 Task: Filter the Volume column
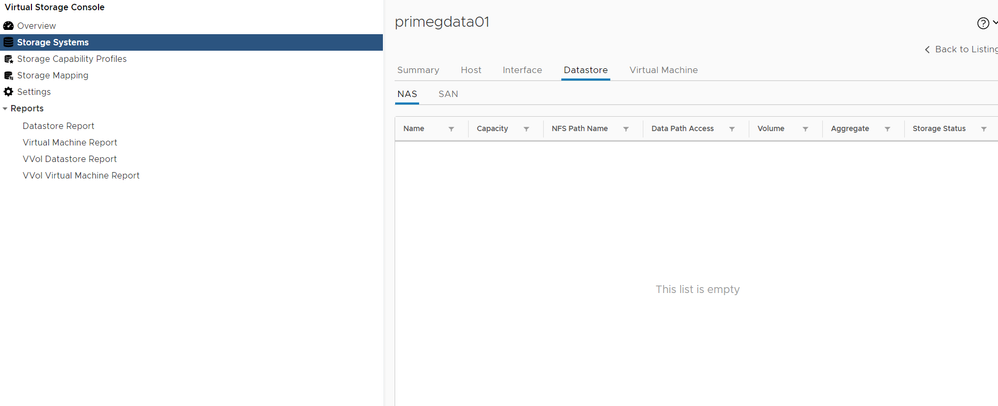tap(805, 129)
